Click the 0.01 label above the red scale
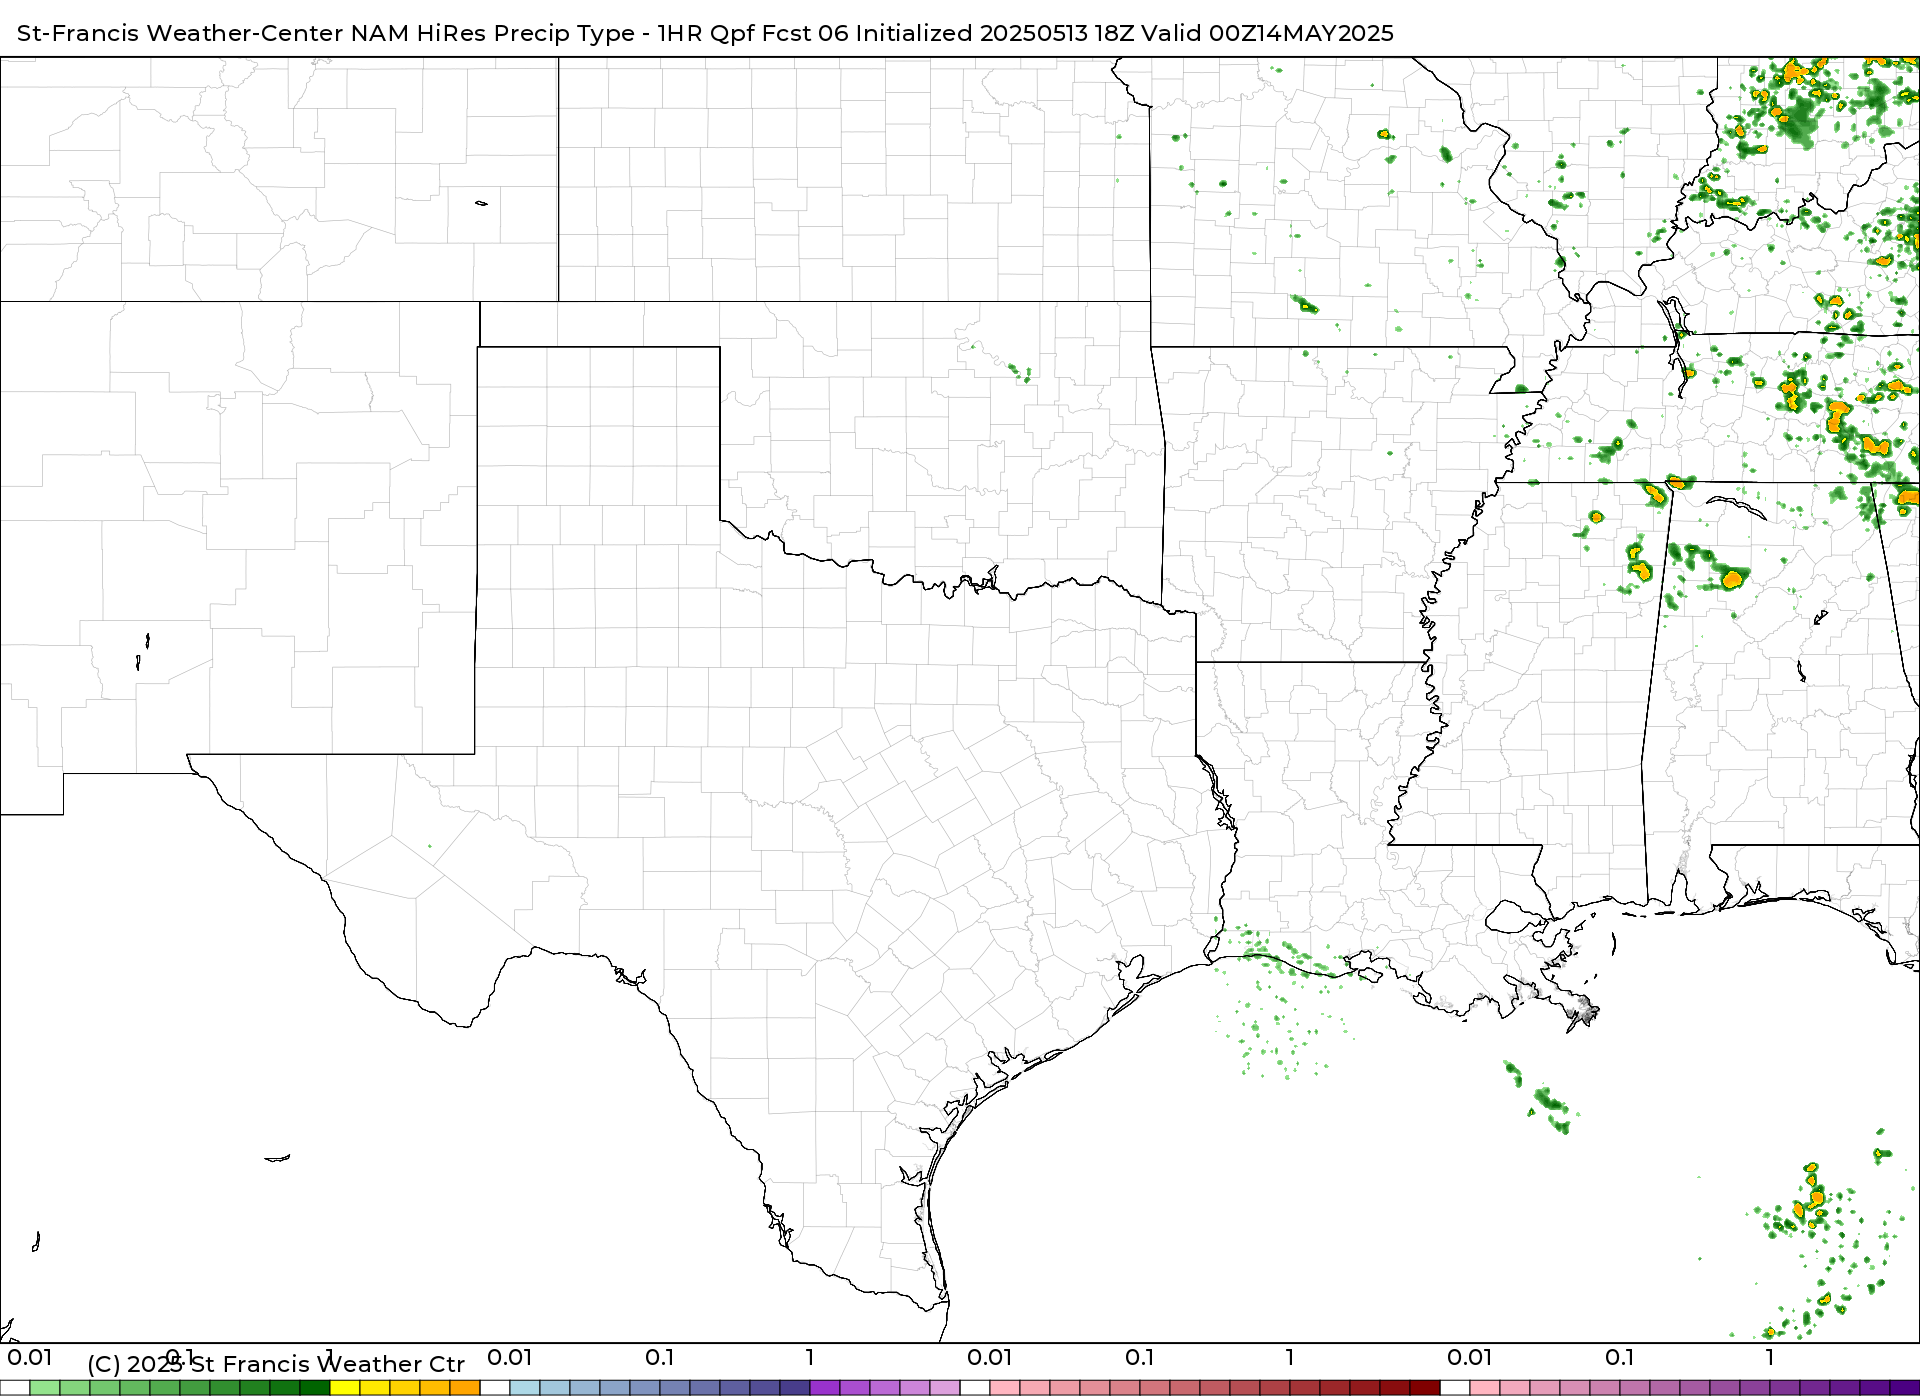 tap(990, 1357)
